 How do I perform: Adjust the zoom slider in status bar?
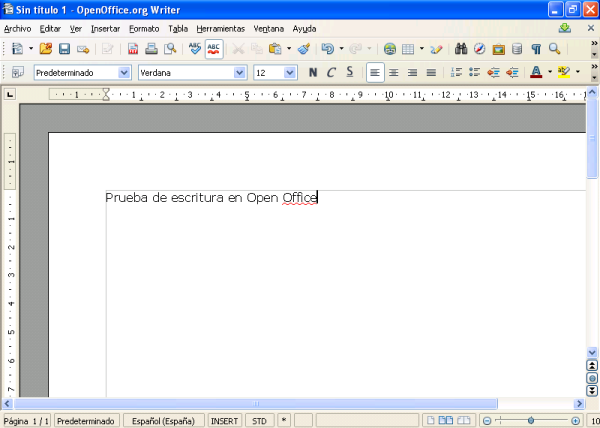tap(531, 421)
